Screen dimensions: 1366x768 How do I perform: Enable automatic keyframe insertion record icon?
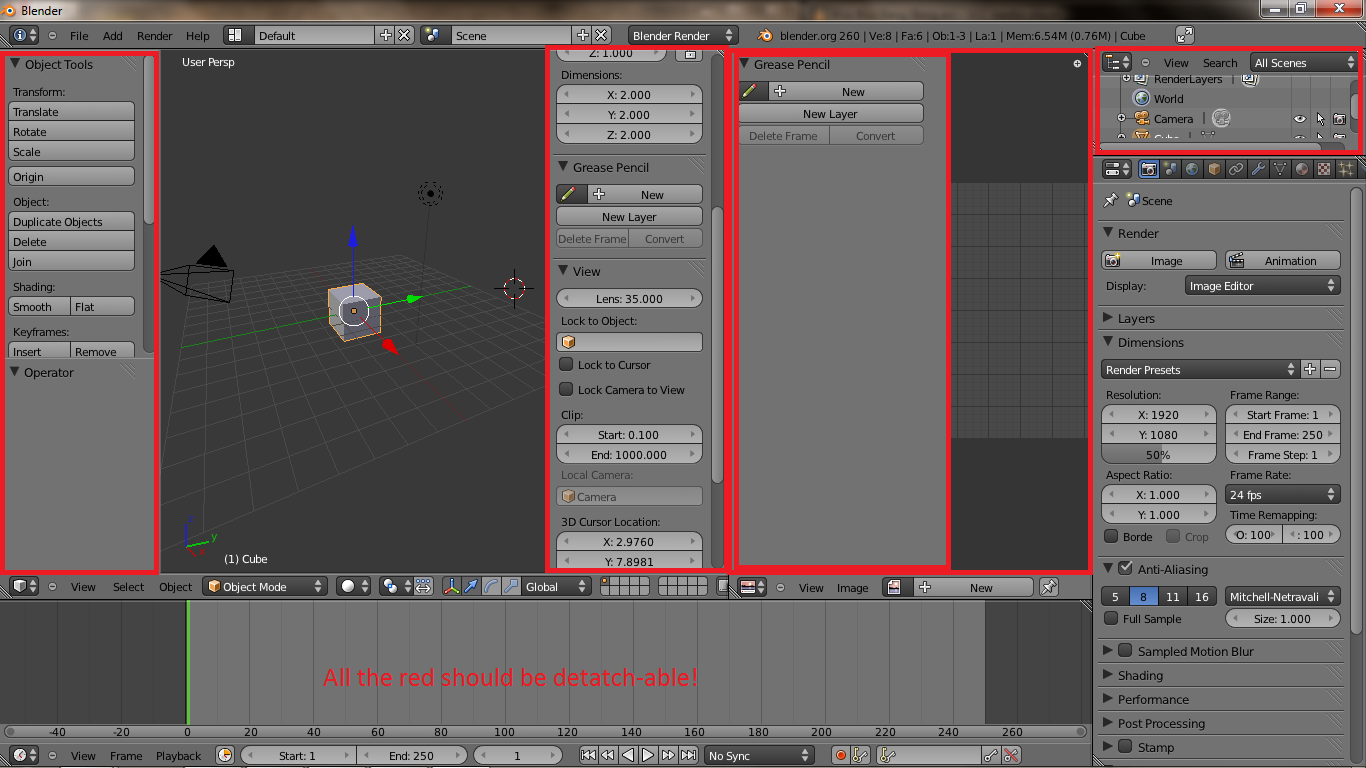click(841, 755)
